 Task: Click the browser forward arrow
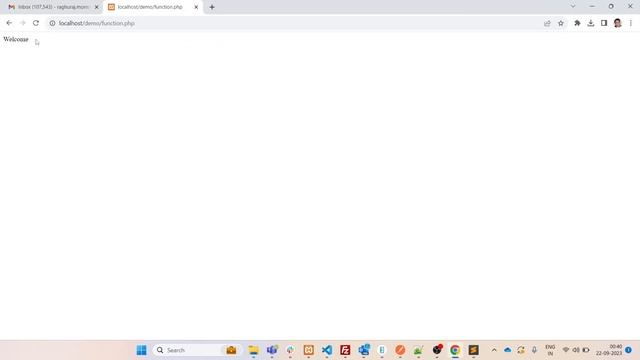pos(22,23)
